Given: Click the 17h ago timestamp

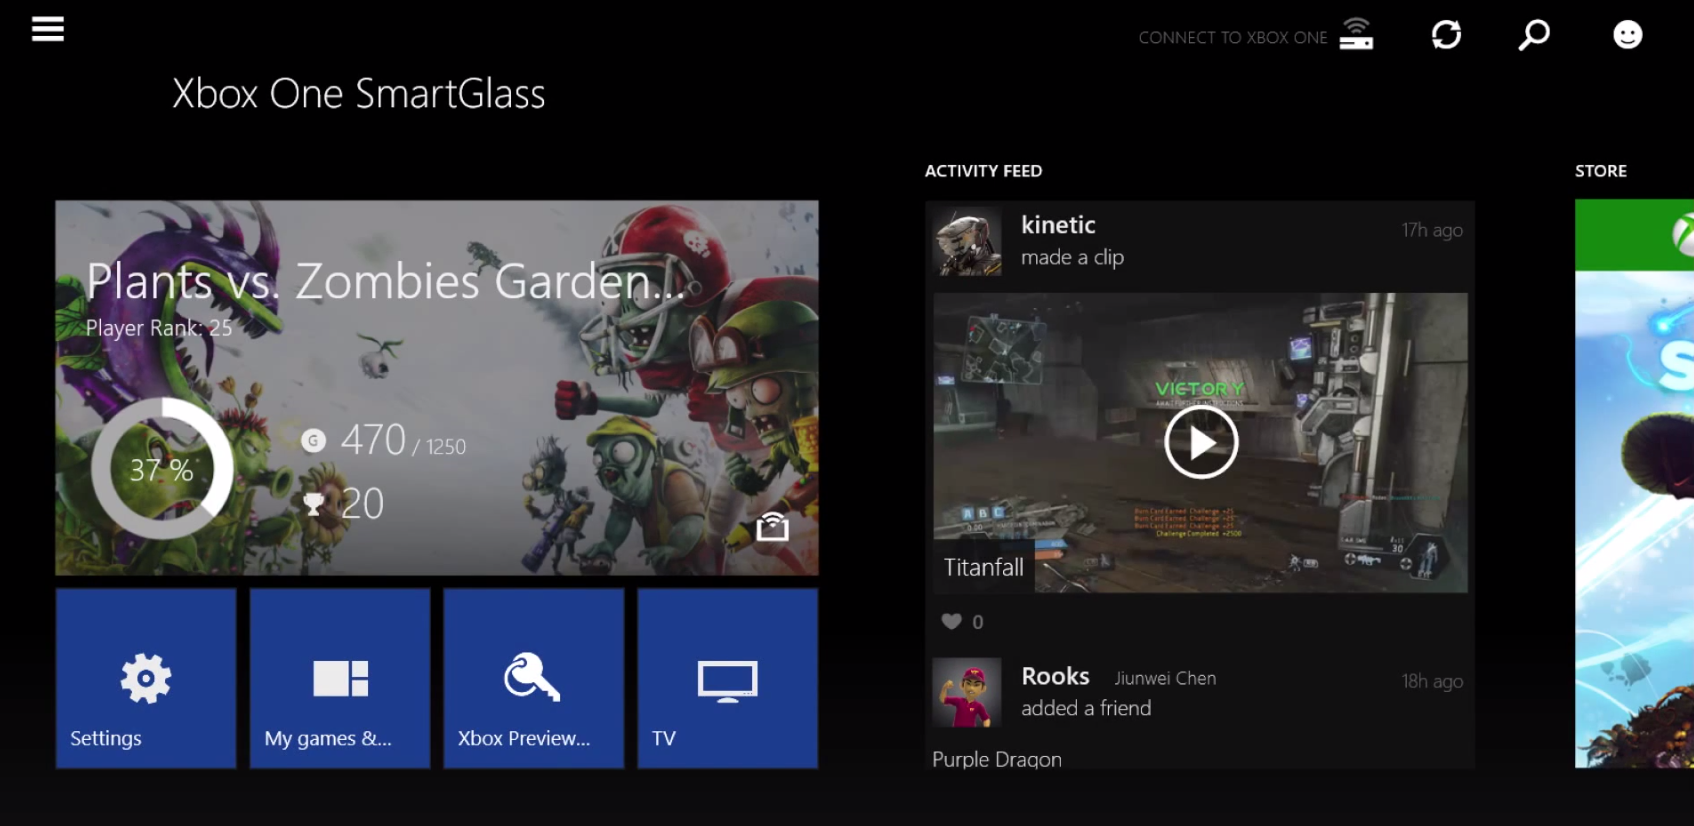Looking at the screenshot, I should 1432,230.
